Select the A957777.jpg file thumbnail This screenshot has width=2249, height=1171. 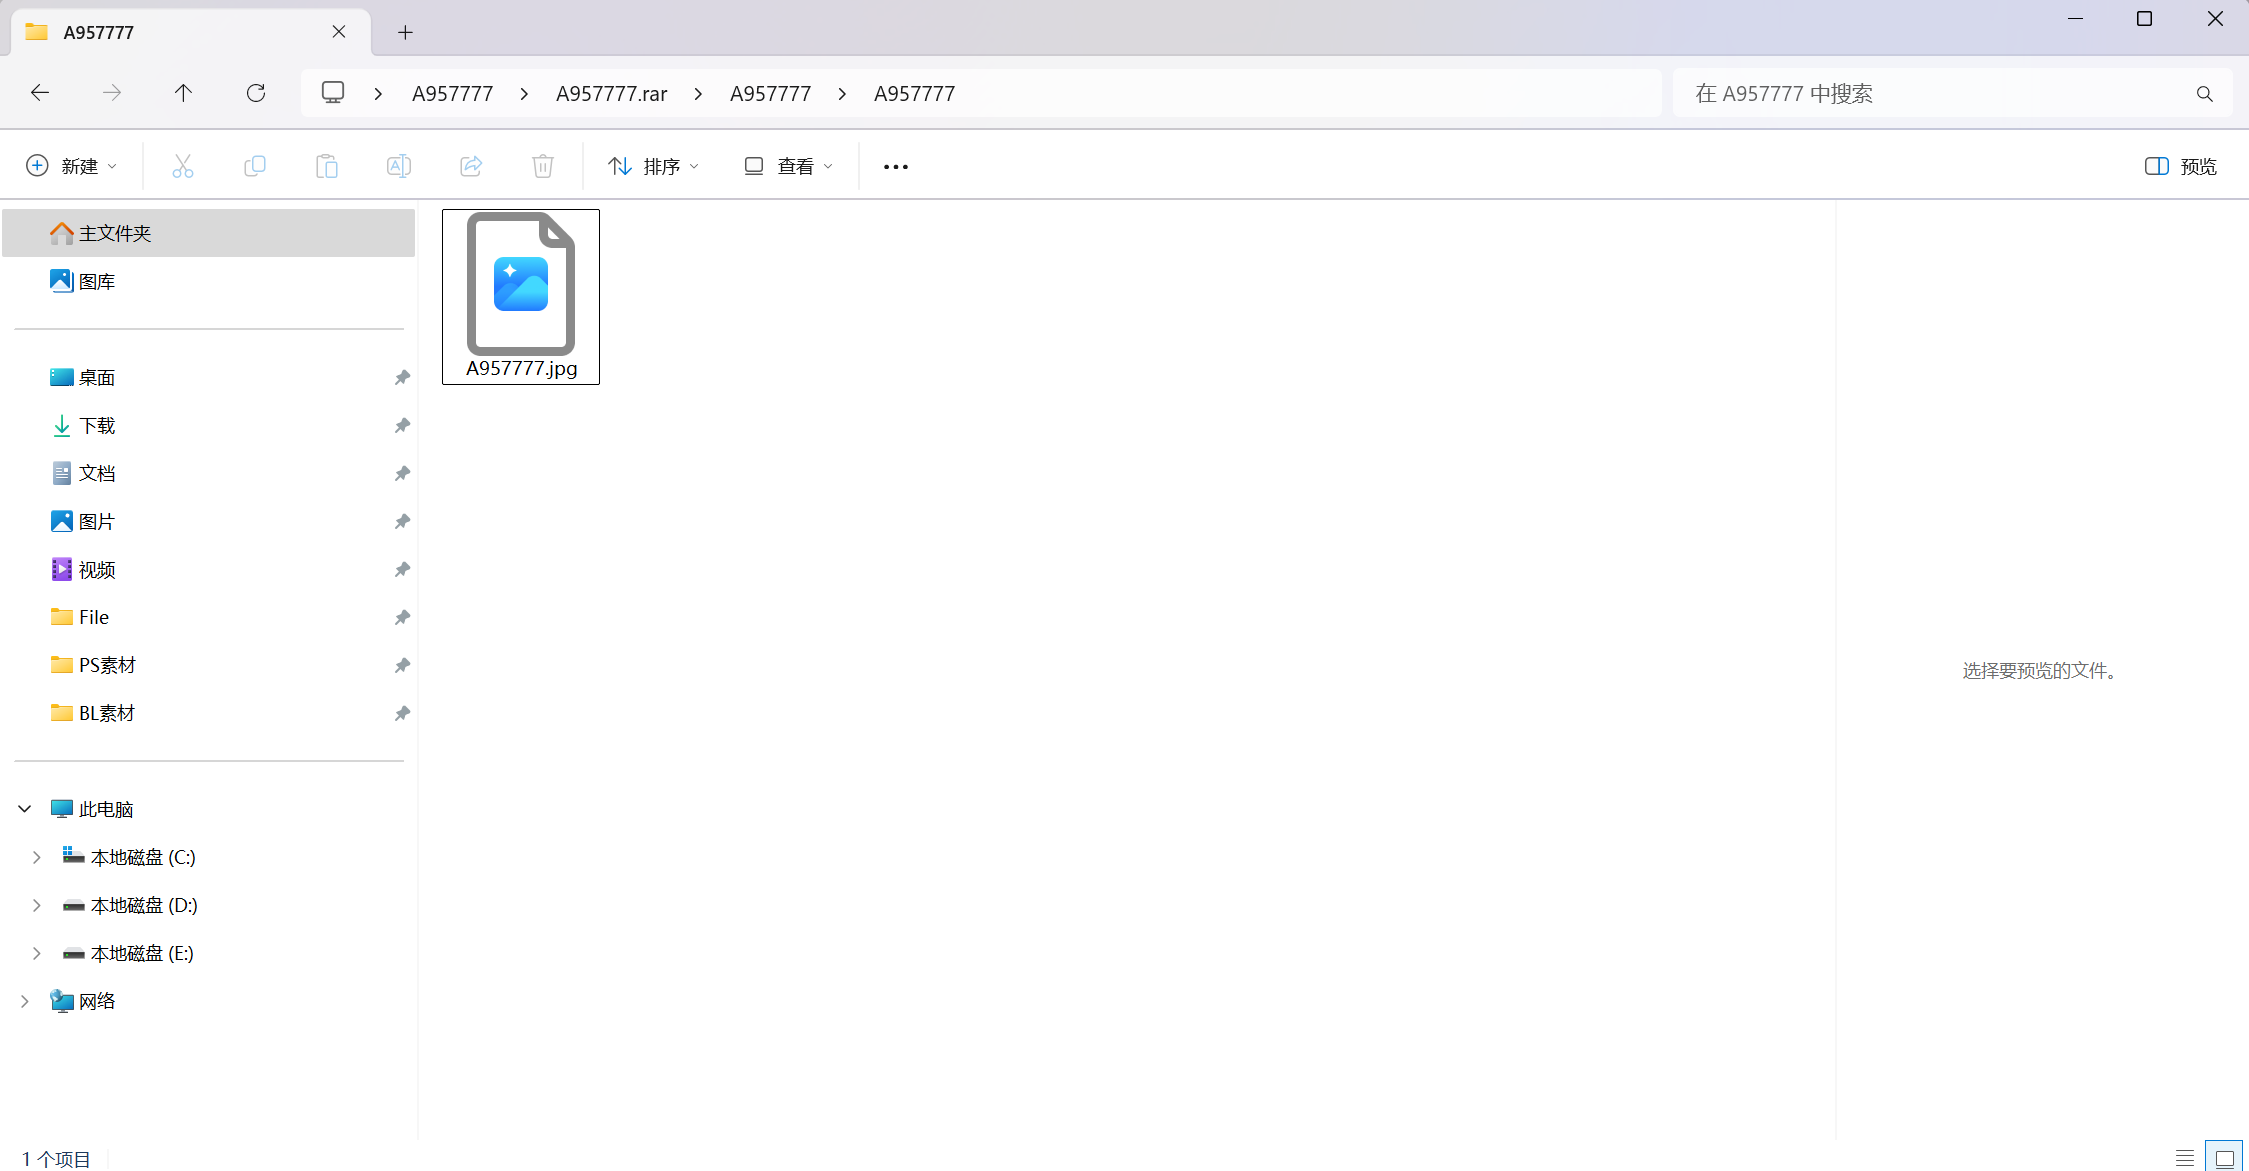coord(521,296)
